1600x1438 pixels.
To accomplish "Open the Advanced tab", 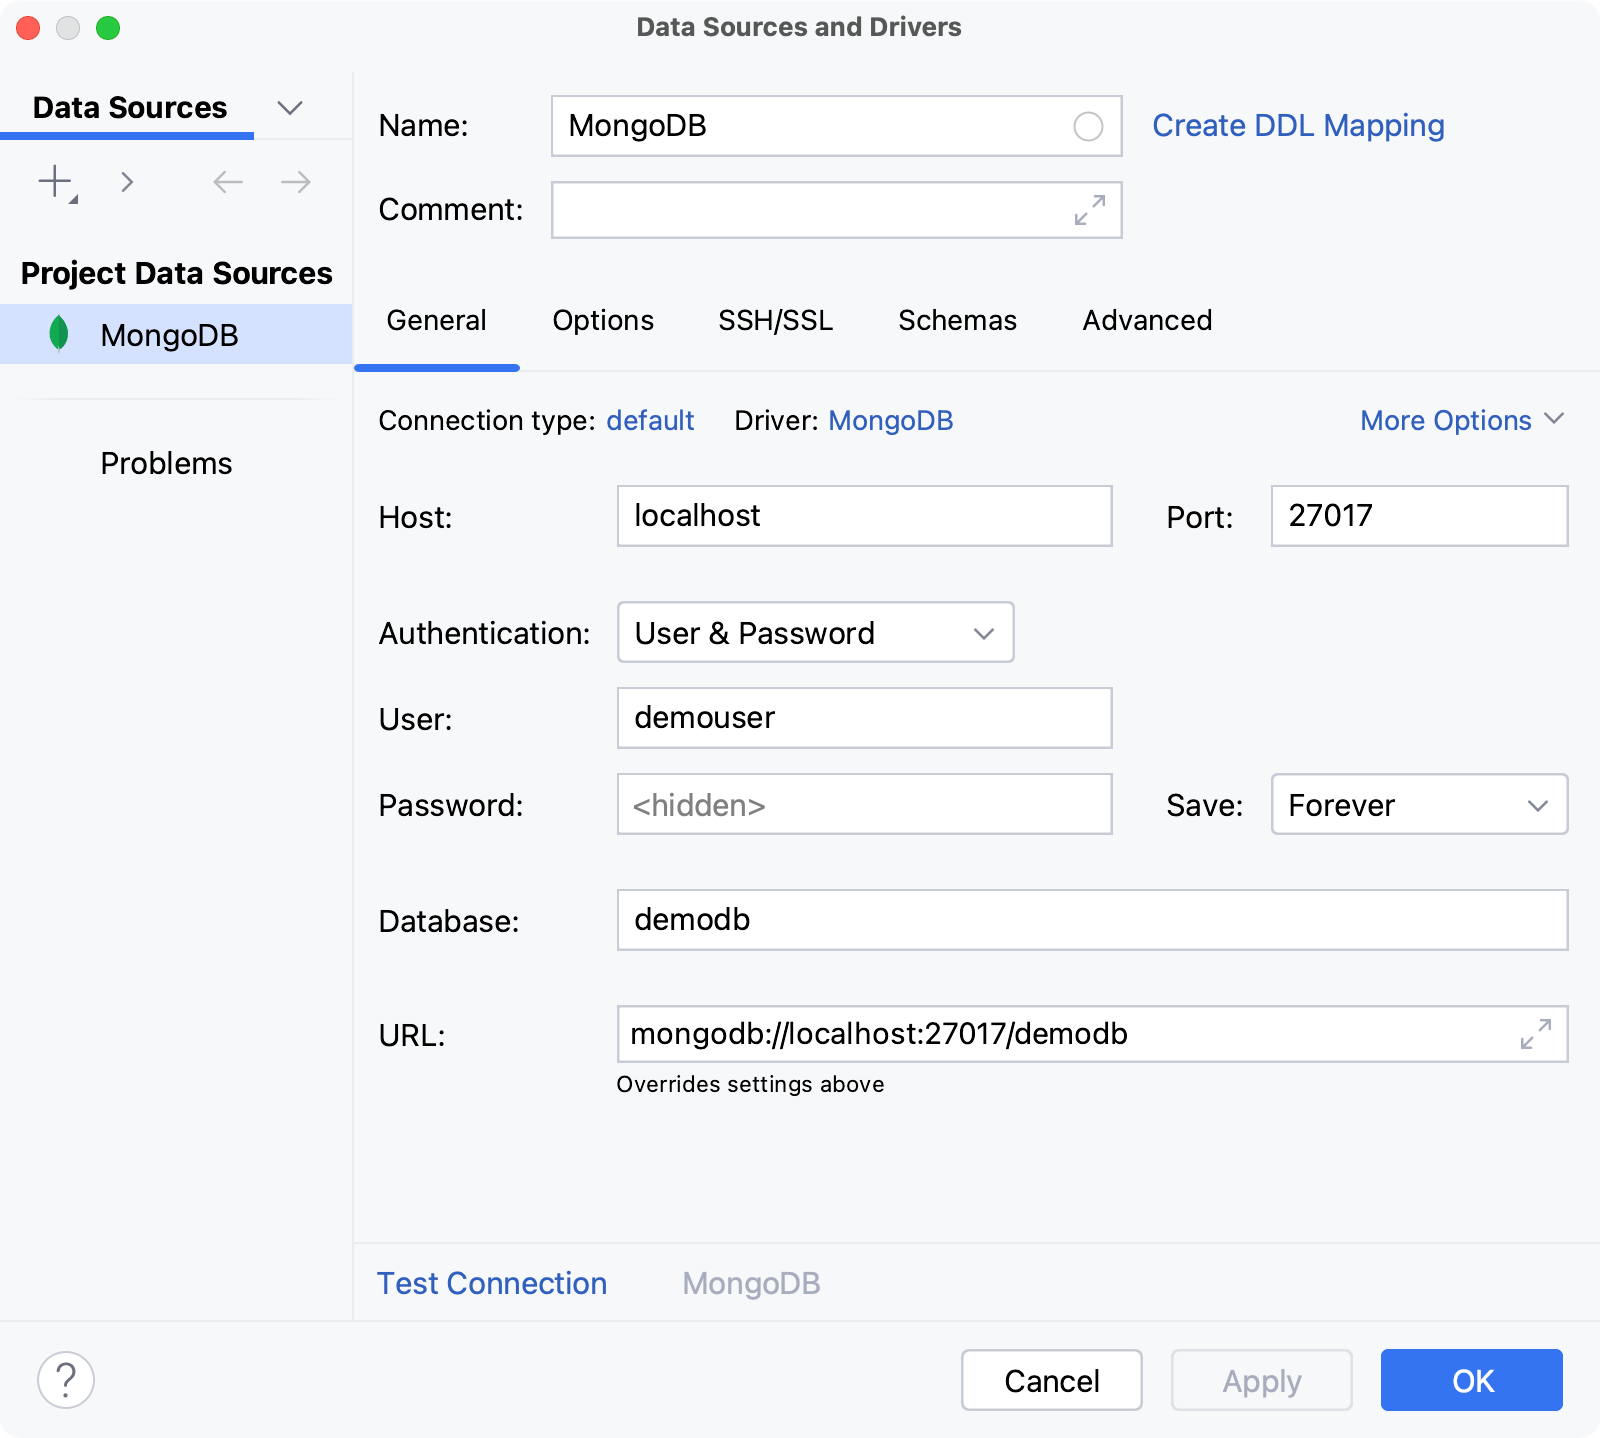I will [x=1146, y=321].
